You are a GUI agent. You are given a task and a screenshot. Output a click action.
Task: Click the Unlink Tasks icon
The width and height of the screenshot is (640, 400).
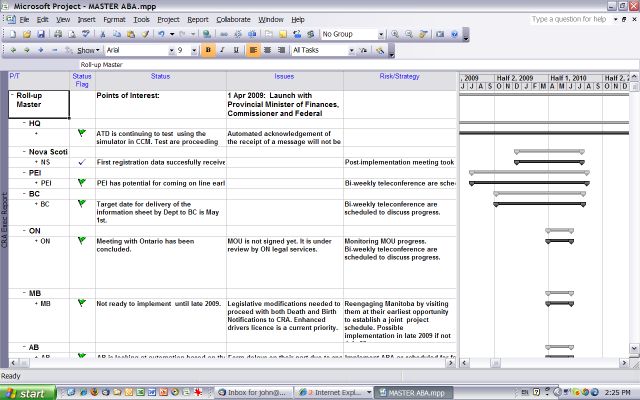[x=238, y=35]
